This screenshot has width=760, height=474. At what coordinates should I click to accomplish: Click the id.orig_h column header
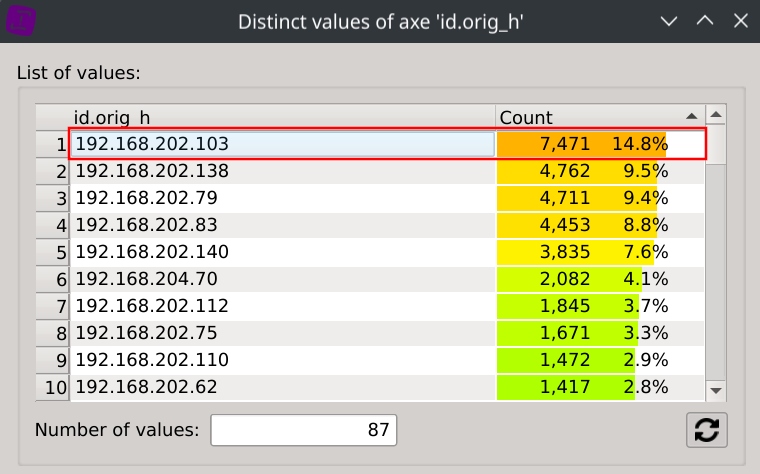282,117
